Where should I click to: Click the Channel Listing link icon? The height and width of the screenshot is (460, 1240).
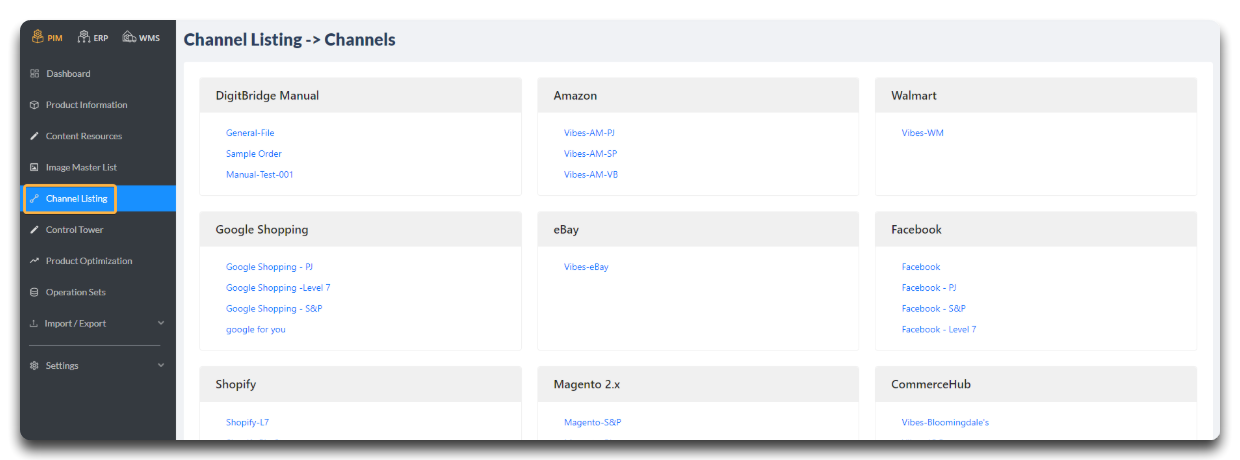(34, 198)
